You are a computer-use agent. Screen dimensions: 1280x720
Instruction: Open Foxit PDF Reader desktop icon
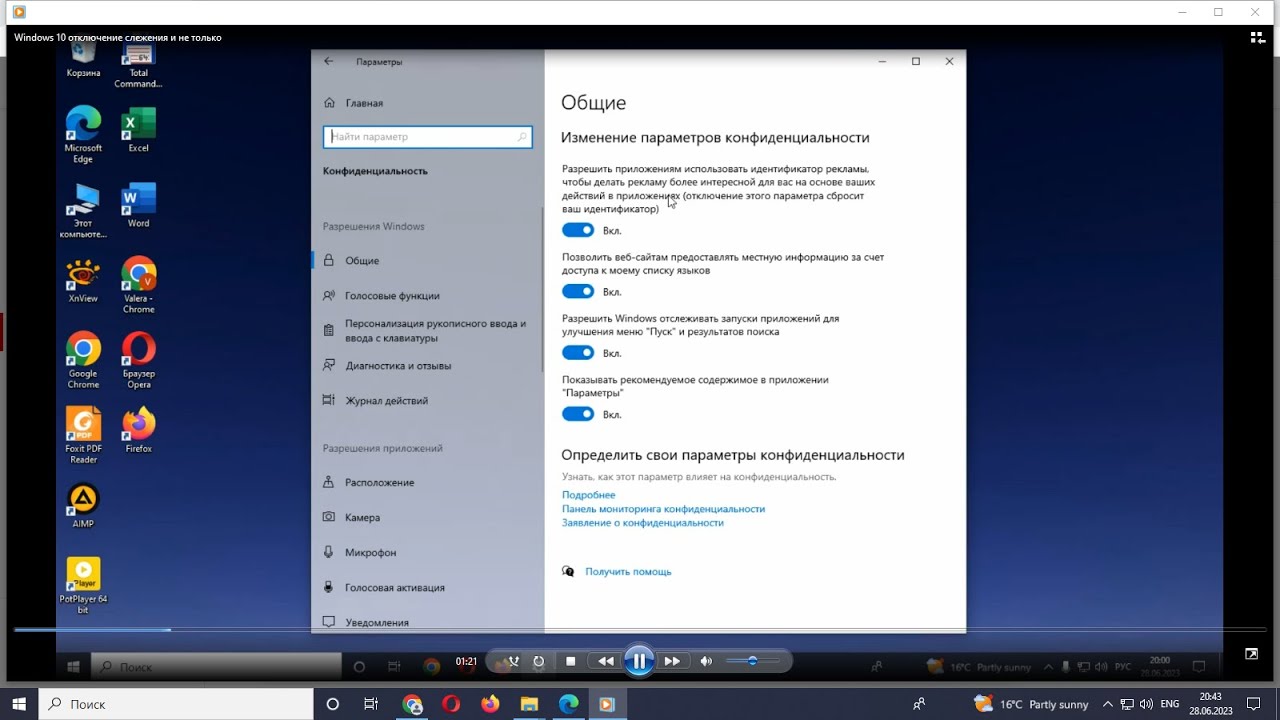83,435
